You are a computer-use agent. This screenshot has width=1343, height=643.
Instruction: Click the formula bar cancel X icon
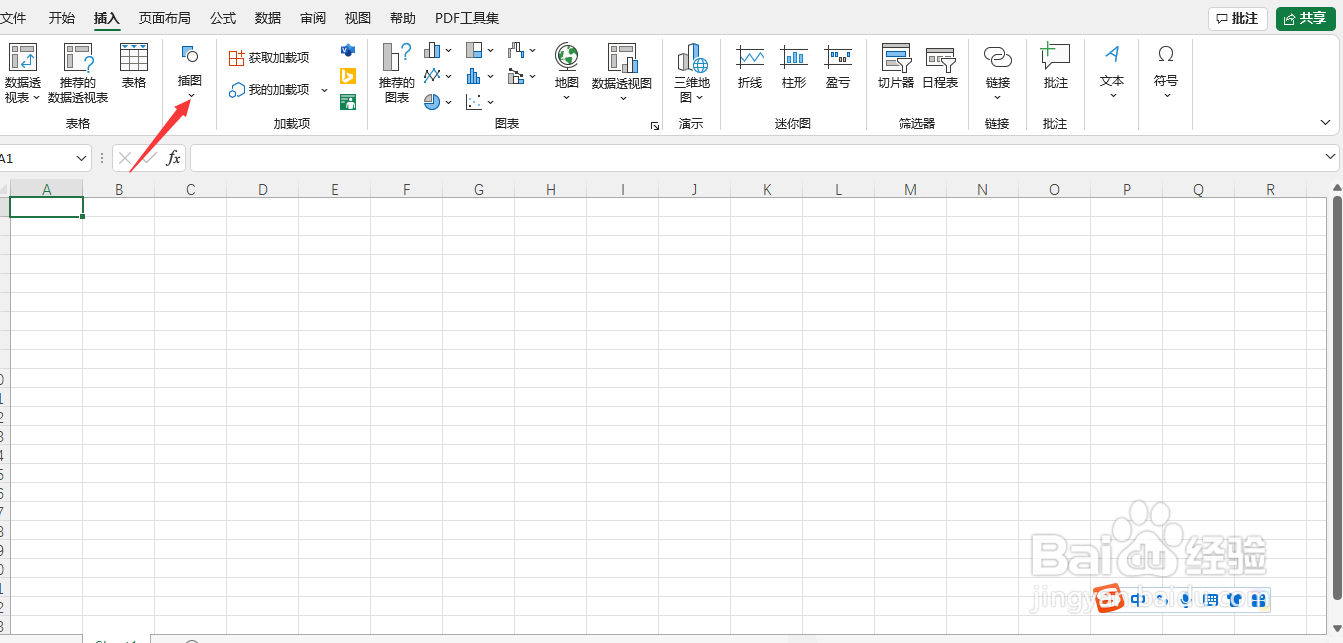pos(125,158)
